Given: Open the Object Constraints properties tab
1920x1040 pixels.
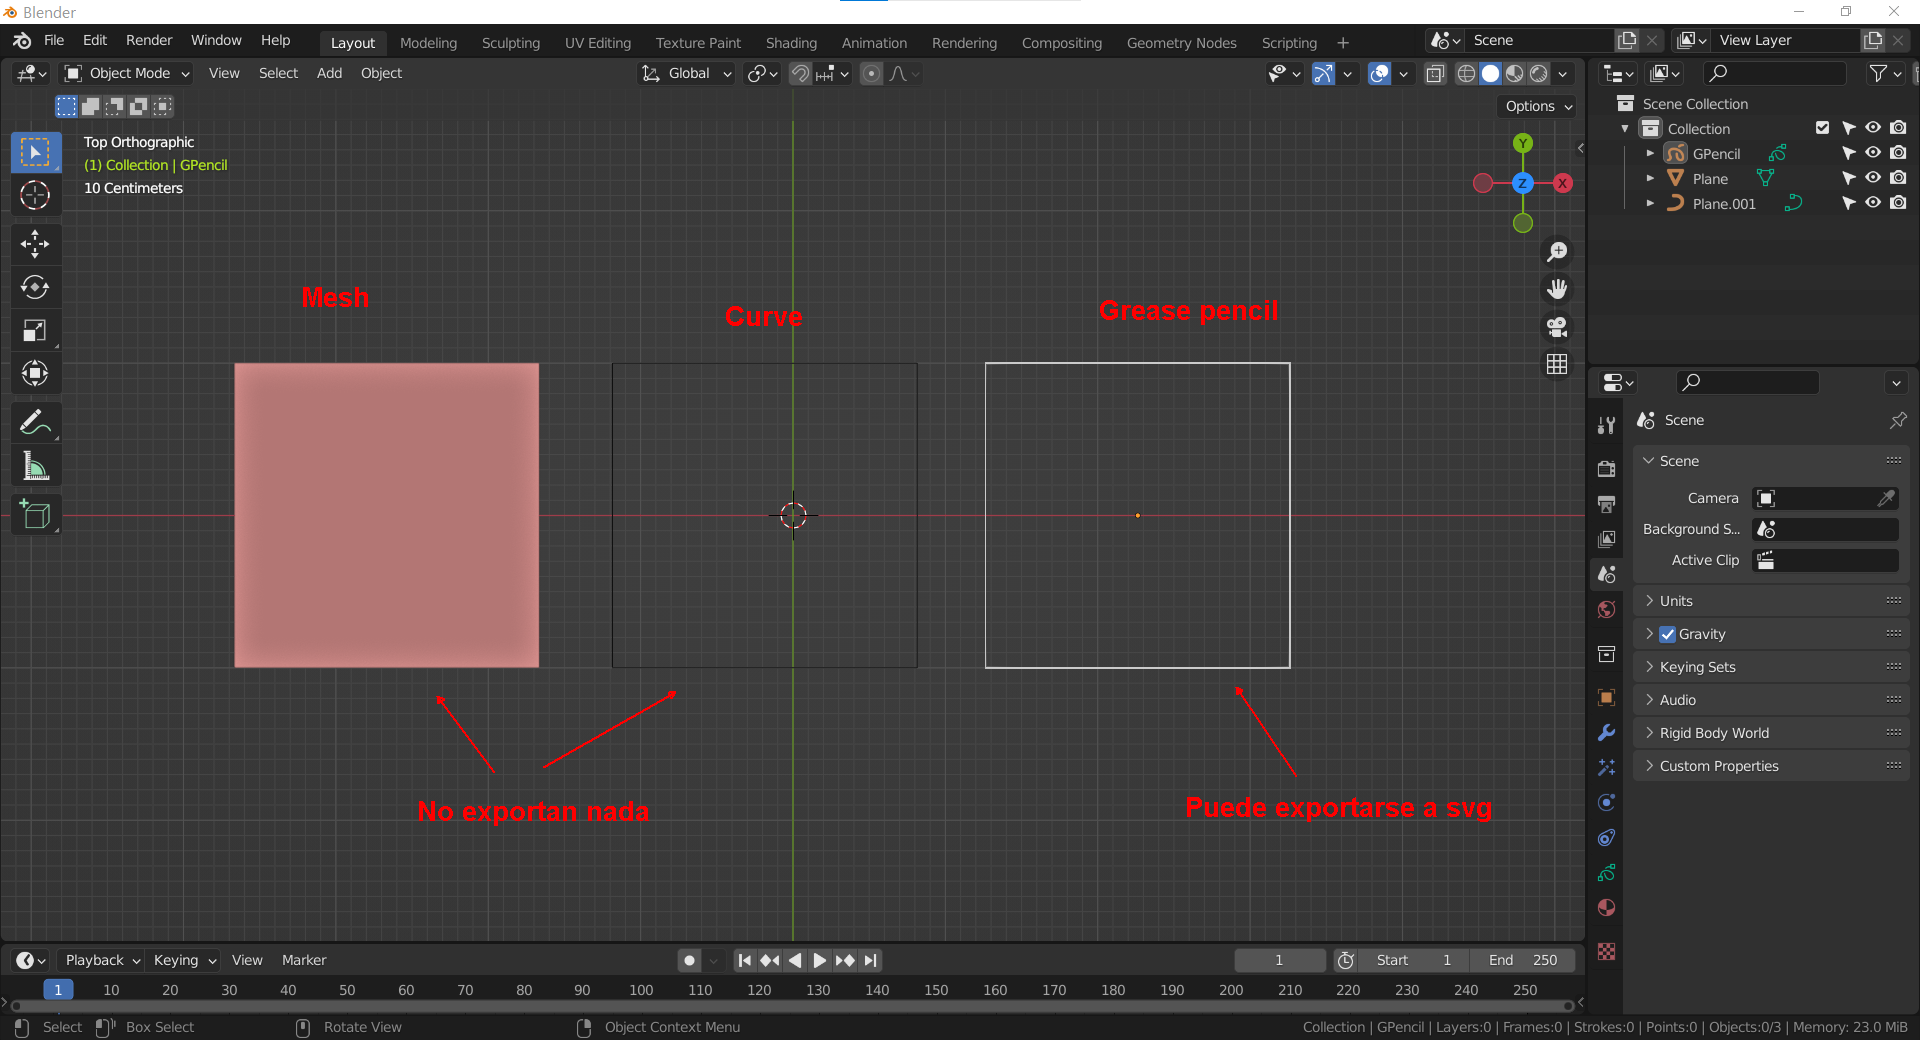Looking at the screenshot, I should point(1606,838).
